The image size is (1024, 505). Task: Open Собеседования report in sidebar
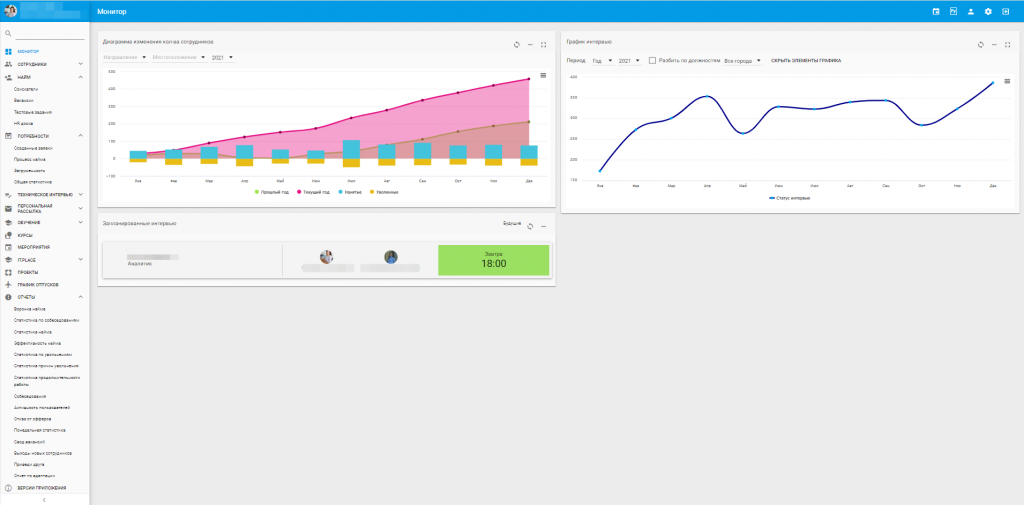tap(30, 397)
